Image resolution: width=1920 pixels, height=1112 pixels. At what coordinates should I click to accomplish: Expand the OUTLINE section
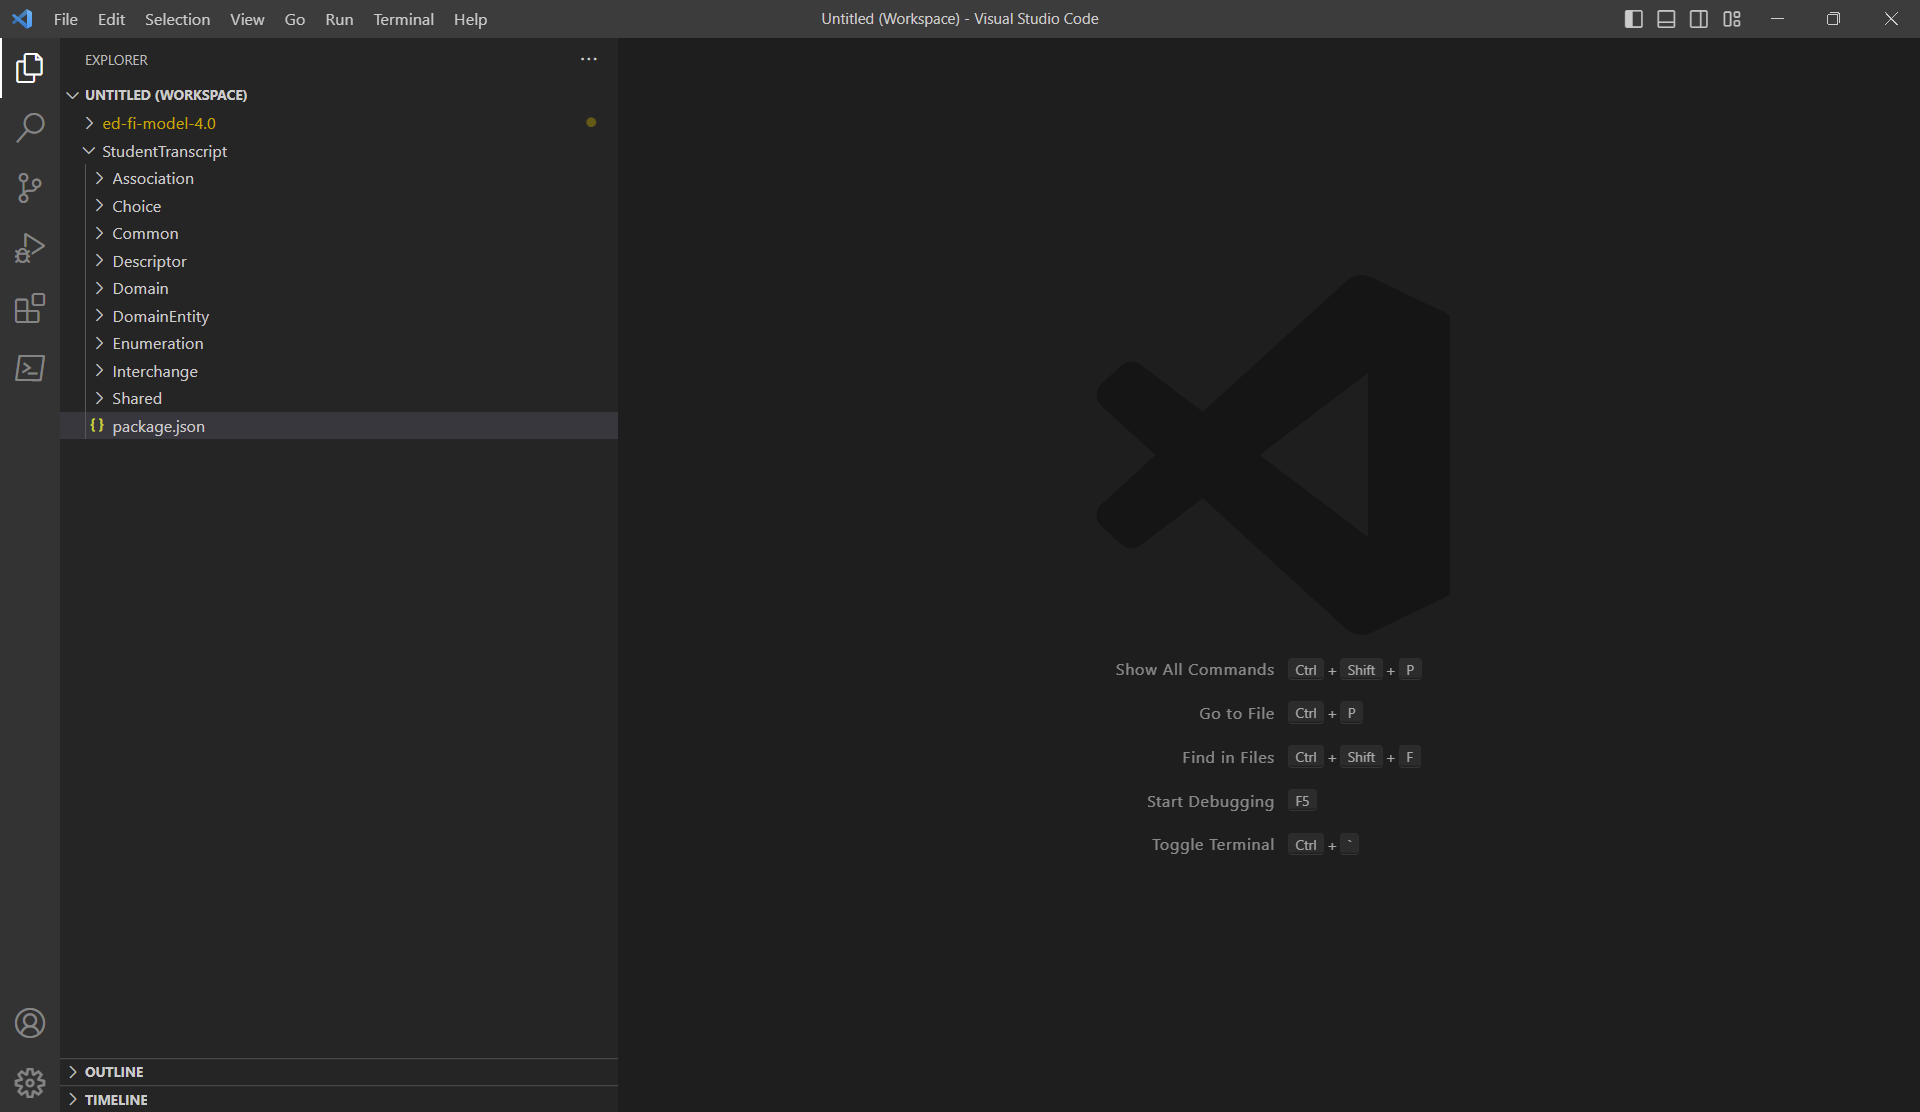point(339,1072)
